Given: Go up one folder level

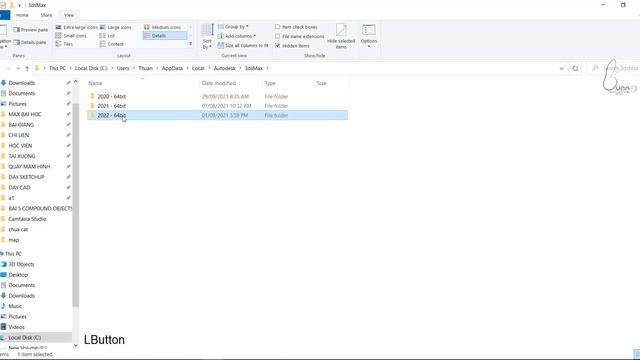Looking at the screenshot, I should point(27,68).
